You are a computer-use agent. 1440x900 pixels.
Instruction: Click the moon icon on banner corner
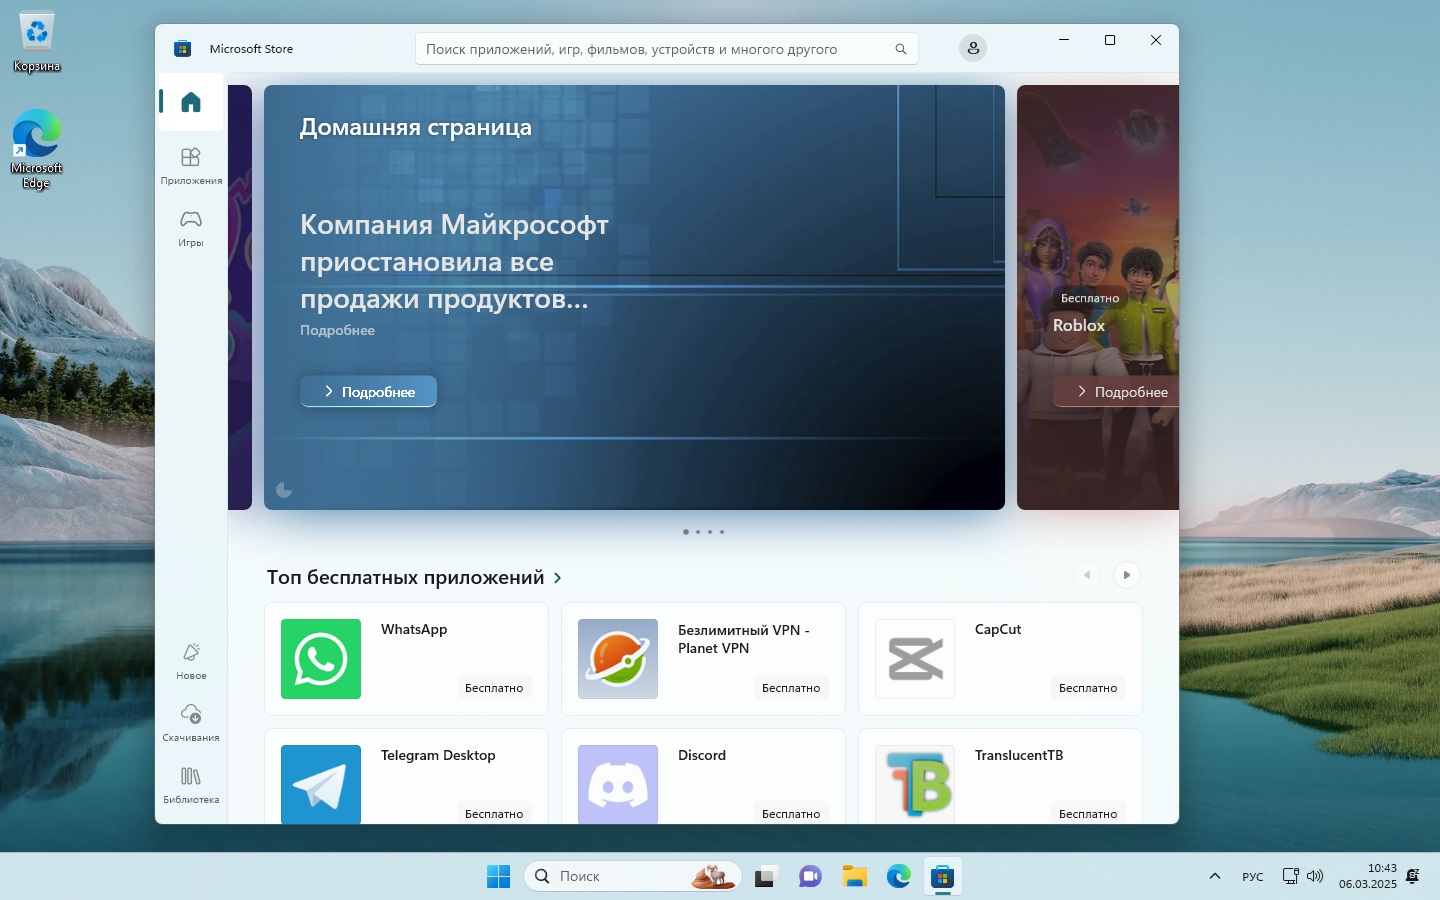coord(284,489)
